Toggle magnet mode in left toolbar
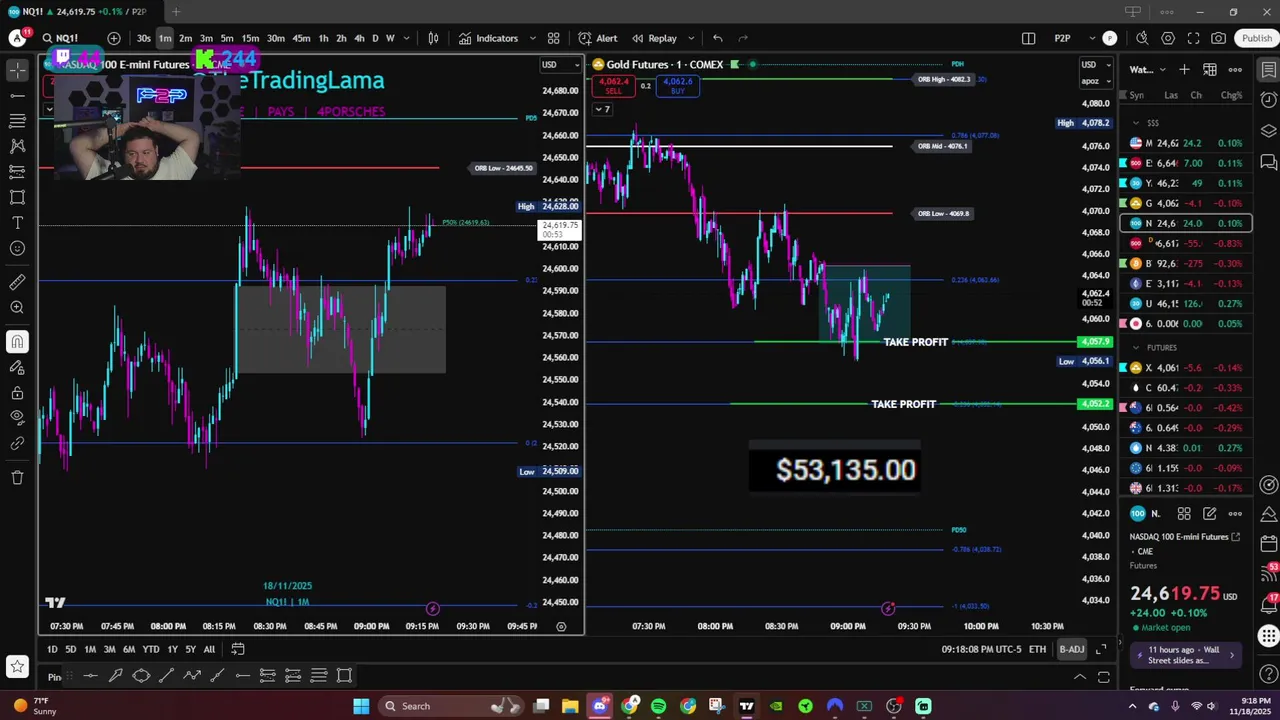Screen dimensions: 1280x720 [x=17, y=342]
